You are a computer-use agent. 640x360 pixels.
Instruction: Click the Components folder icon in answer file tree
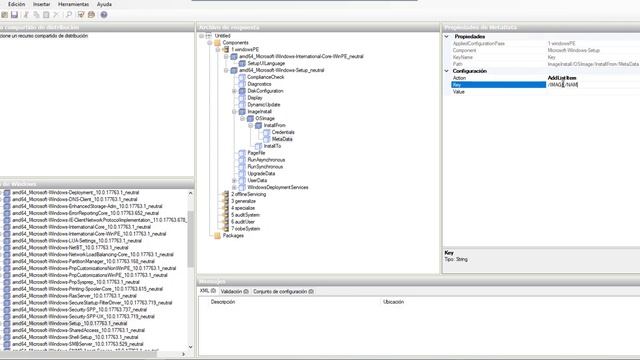pyautogui.click(x=218, y=42)
